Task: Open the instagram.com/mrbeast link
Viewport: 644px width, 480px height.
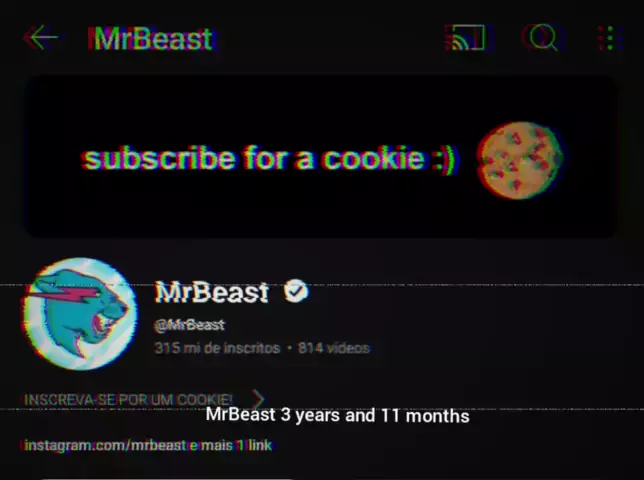Action: tap(104, 445)
